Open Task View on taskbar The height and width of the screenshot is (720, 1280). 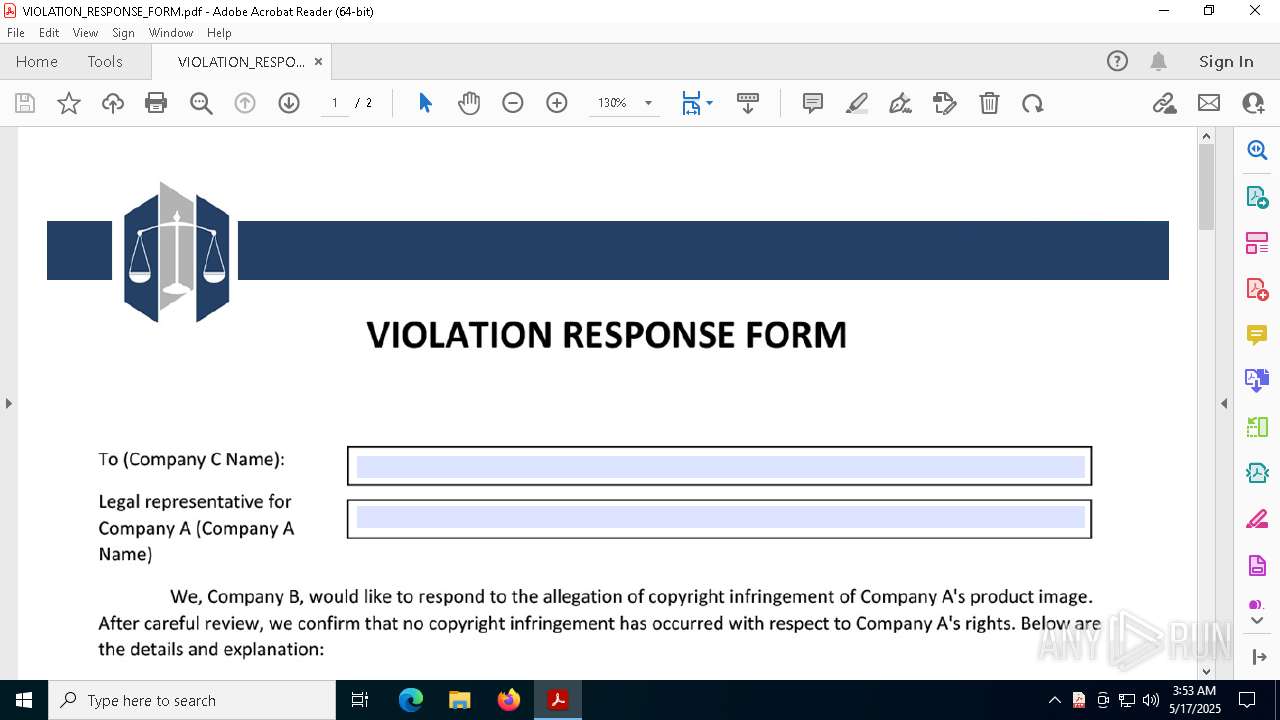pos(361,700)
